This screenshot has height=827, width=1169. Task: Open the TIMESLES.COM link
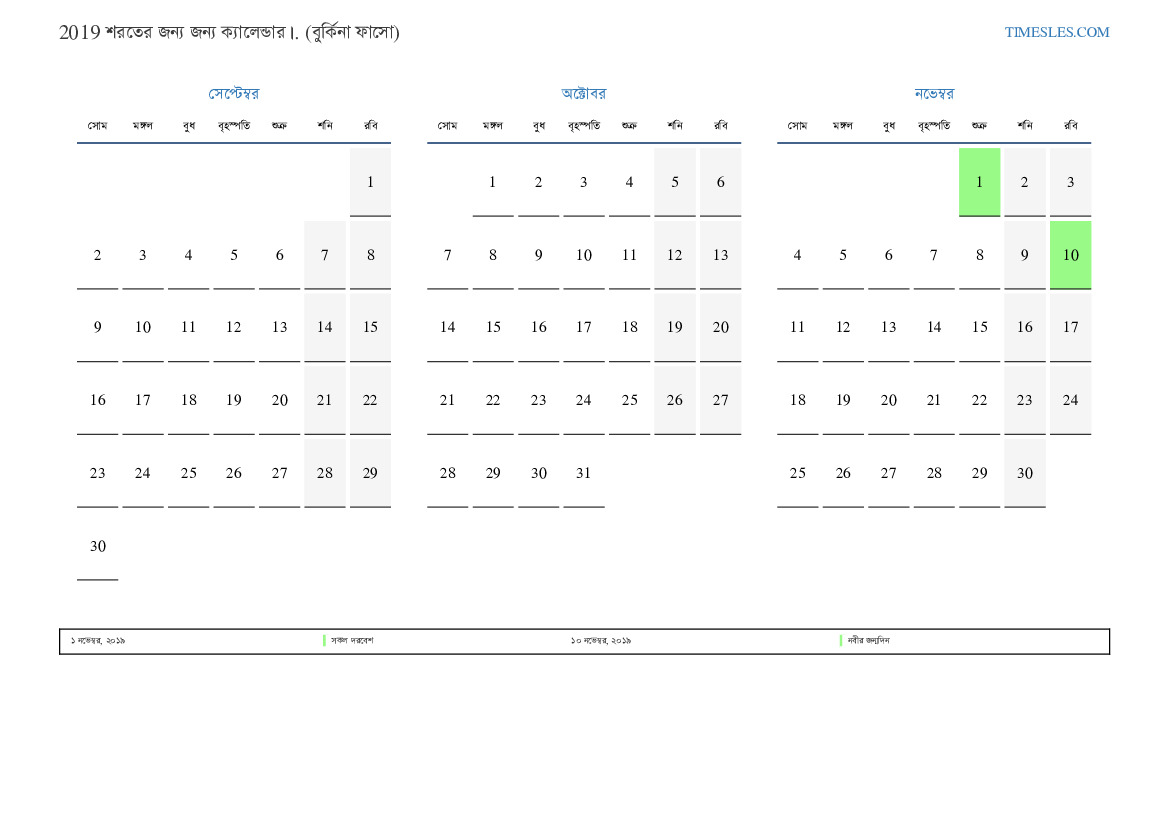tap(1056, 32)
